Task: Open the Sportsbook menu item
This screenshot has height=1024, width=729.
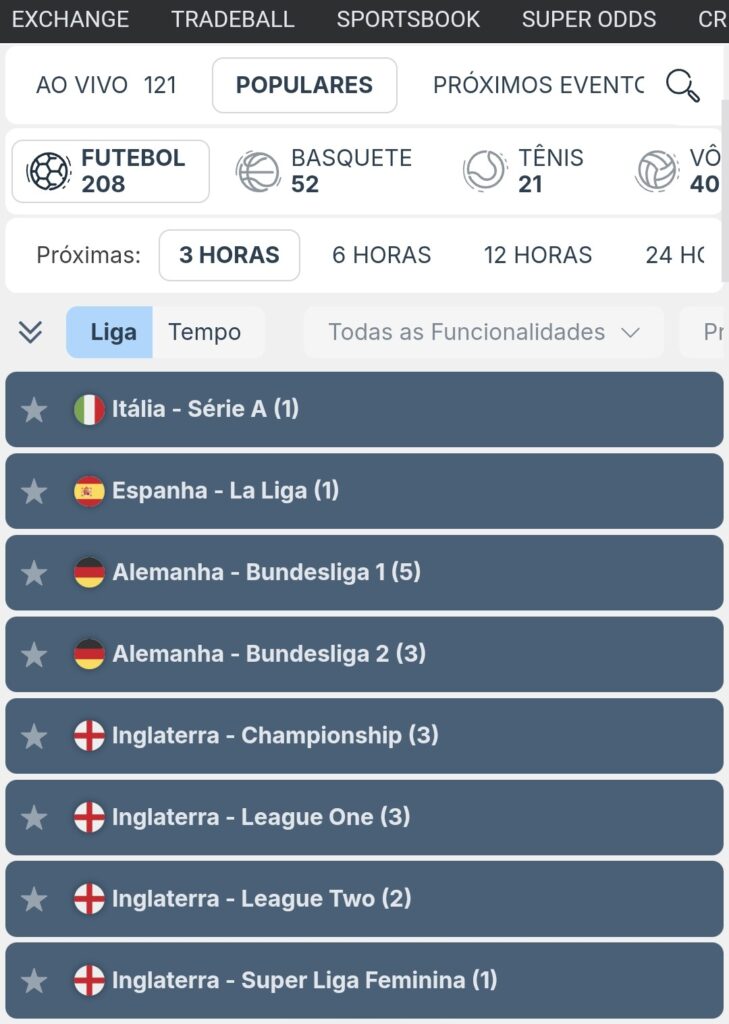Action: point(408,20)
